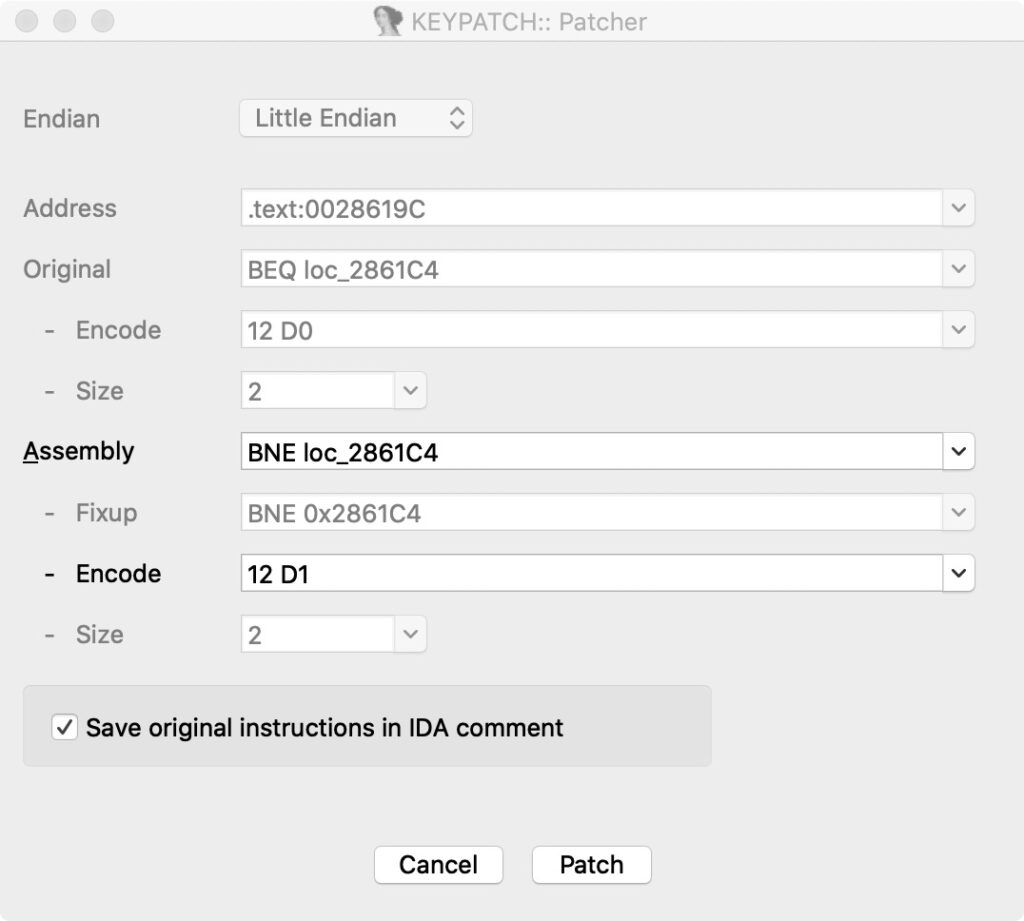Expand the original Encode dropdown arrow
The height and width of the screenshot is (921, 1024).
[x=958, y=330]
